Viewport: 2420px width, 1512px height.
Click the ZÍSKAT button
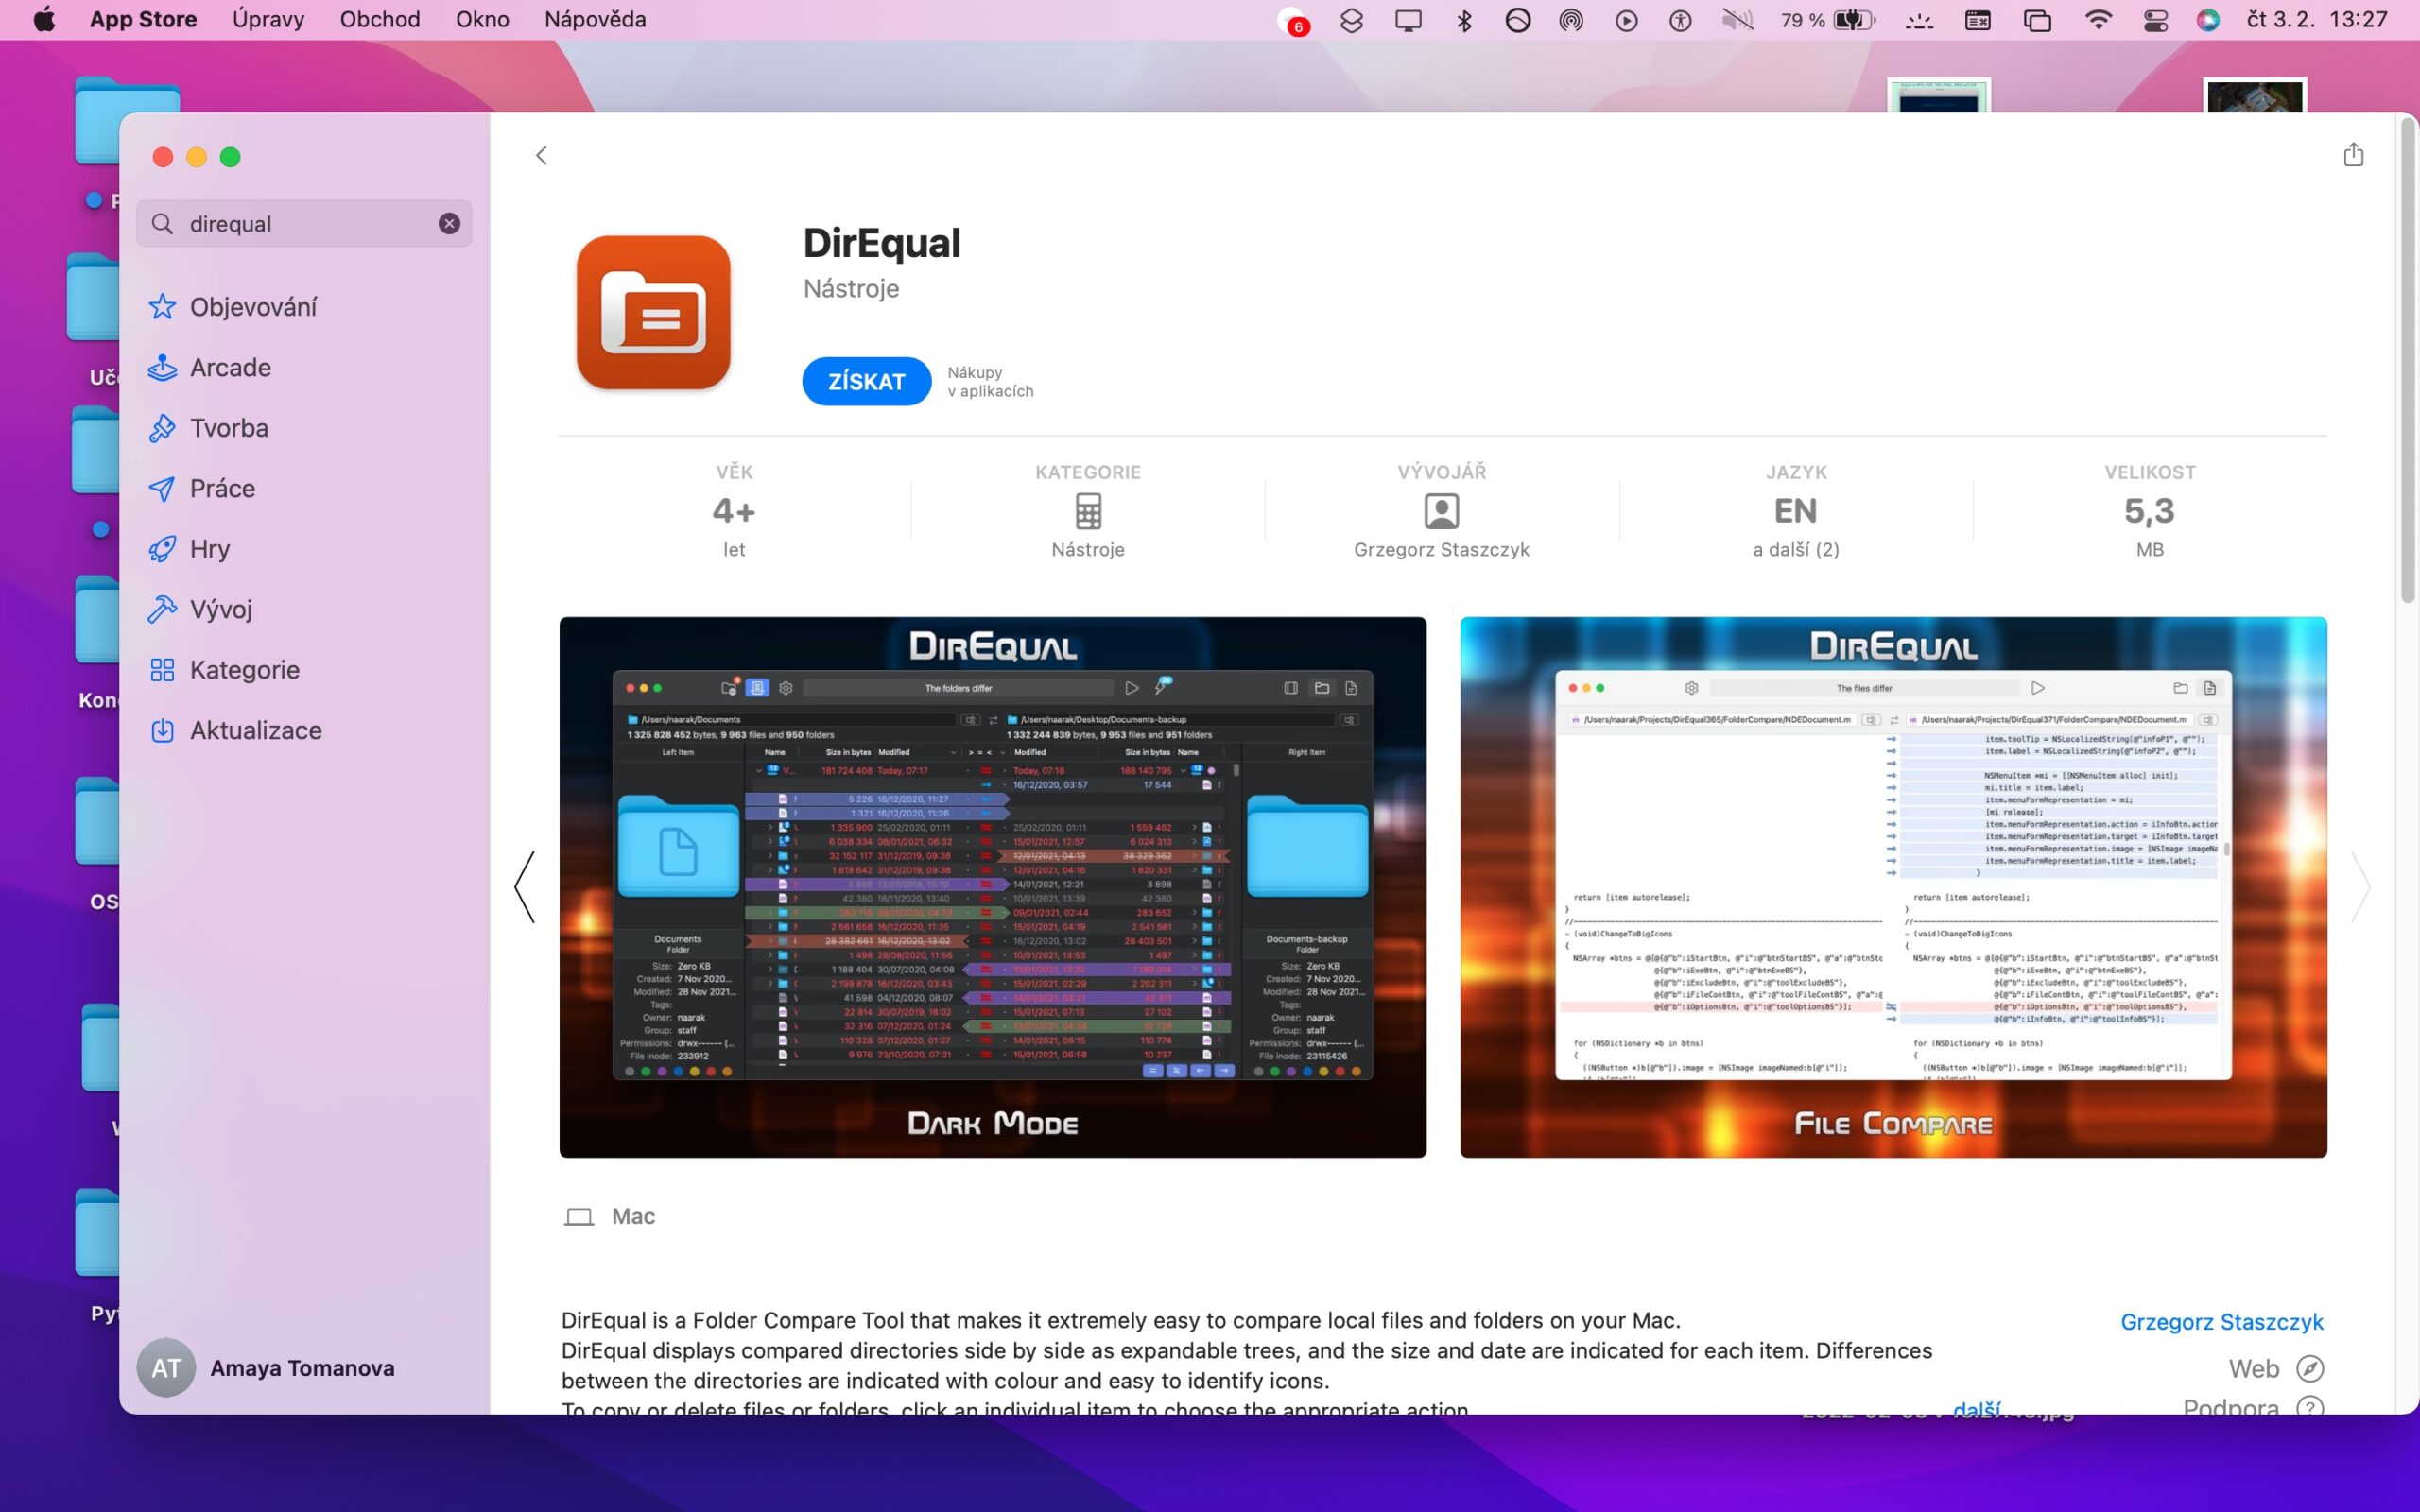pos(866,381)
